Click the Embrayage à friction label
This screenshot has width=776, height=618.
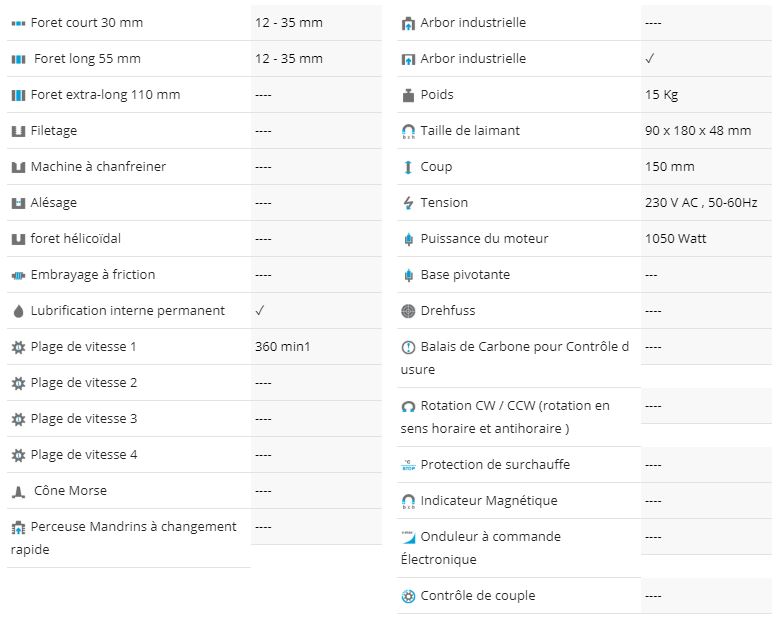click(x=93, y=275)
